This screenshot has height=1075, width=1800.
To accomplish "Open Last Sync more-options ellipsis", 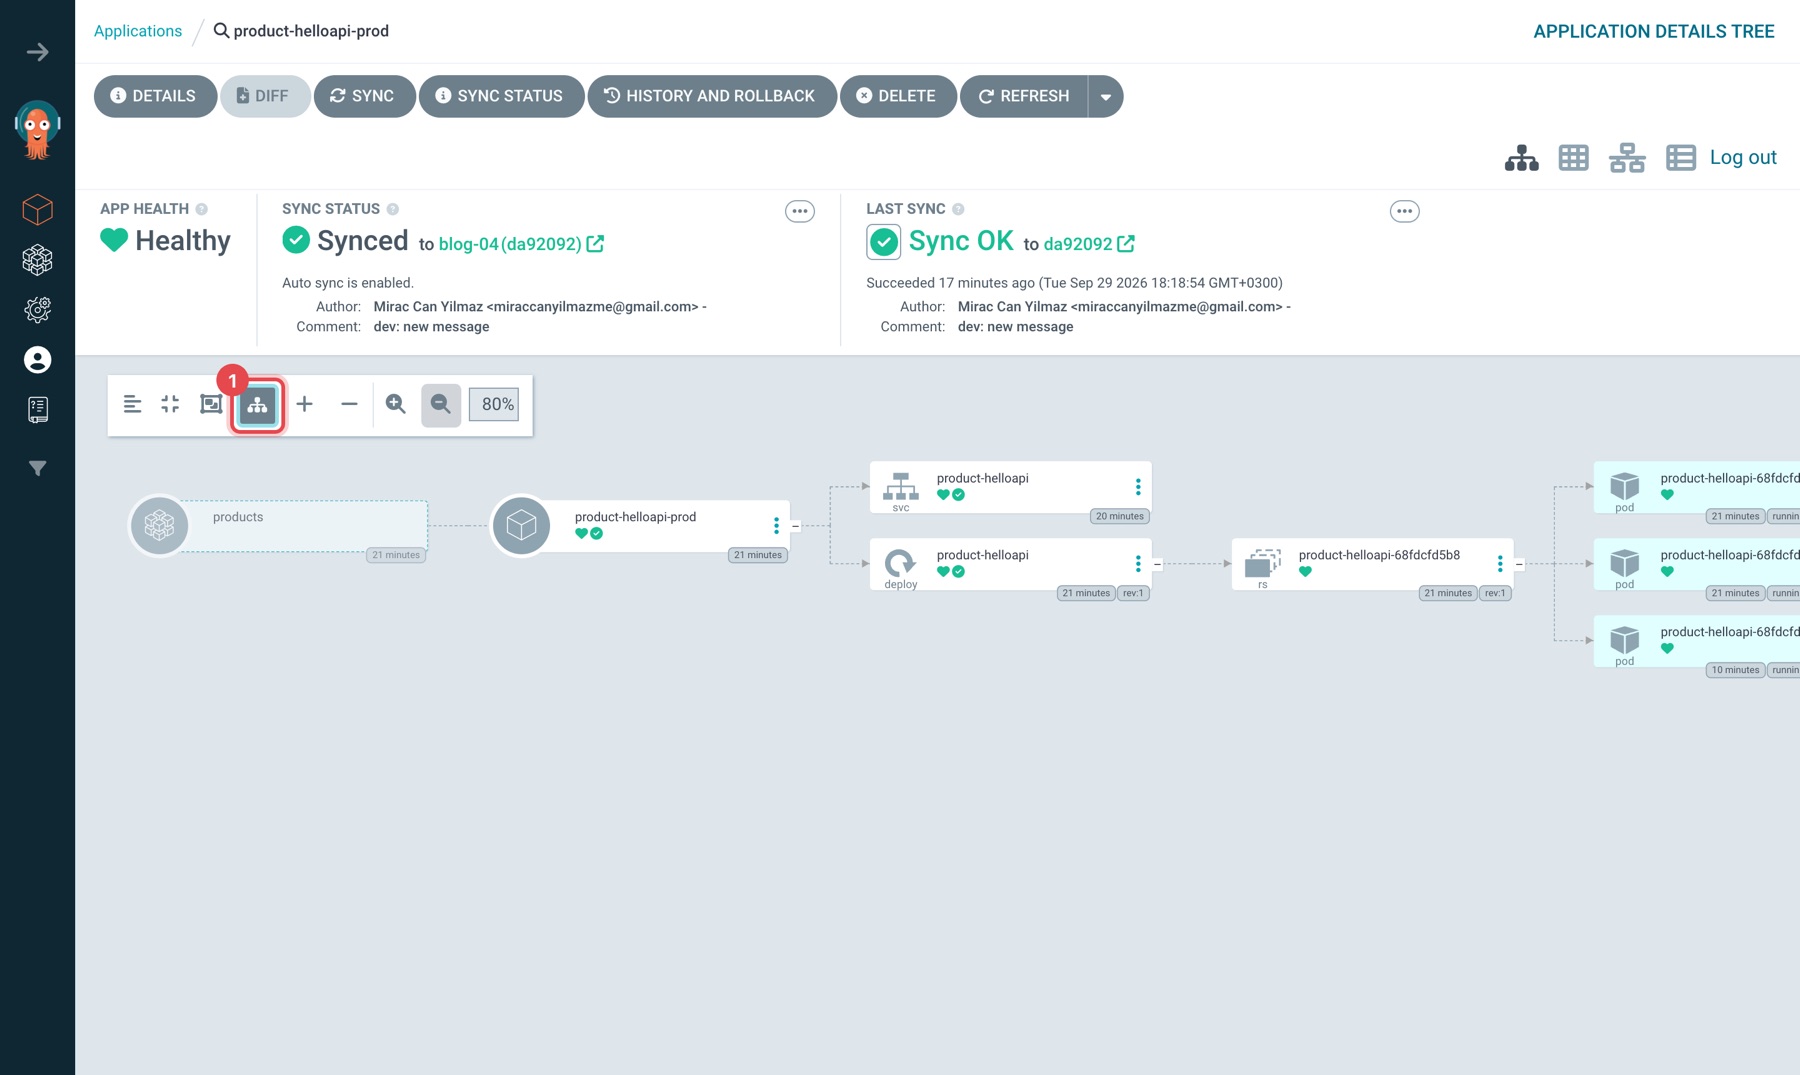I will (1405, 211).
